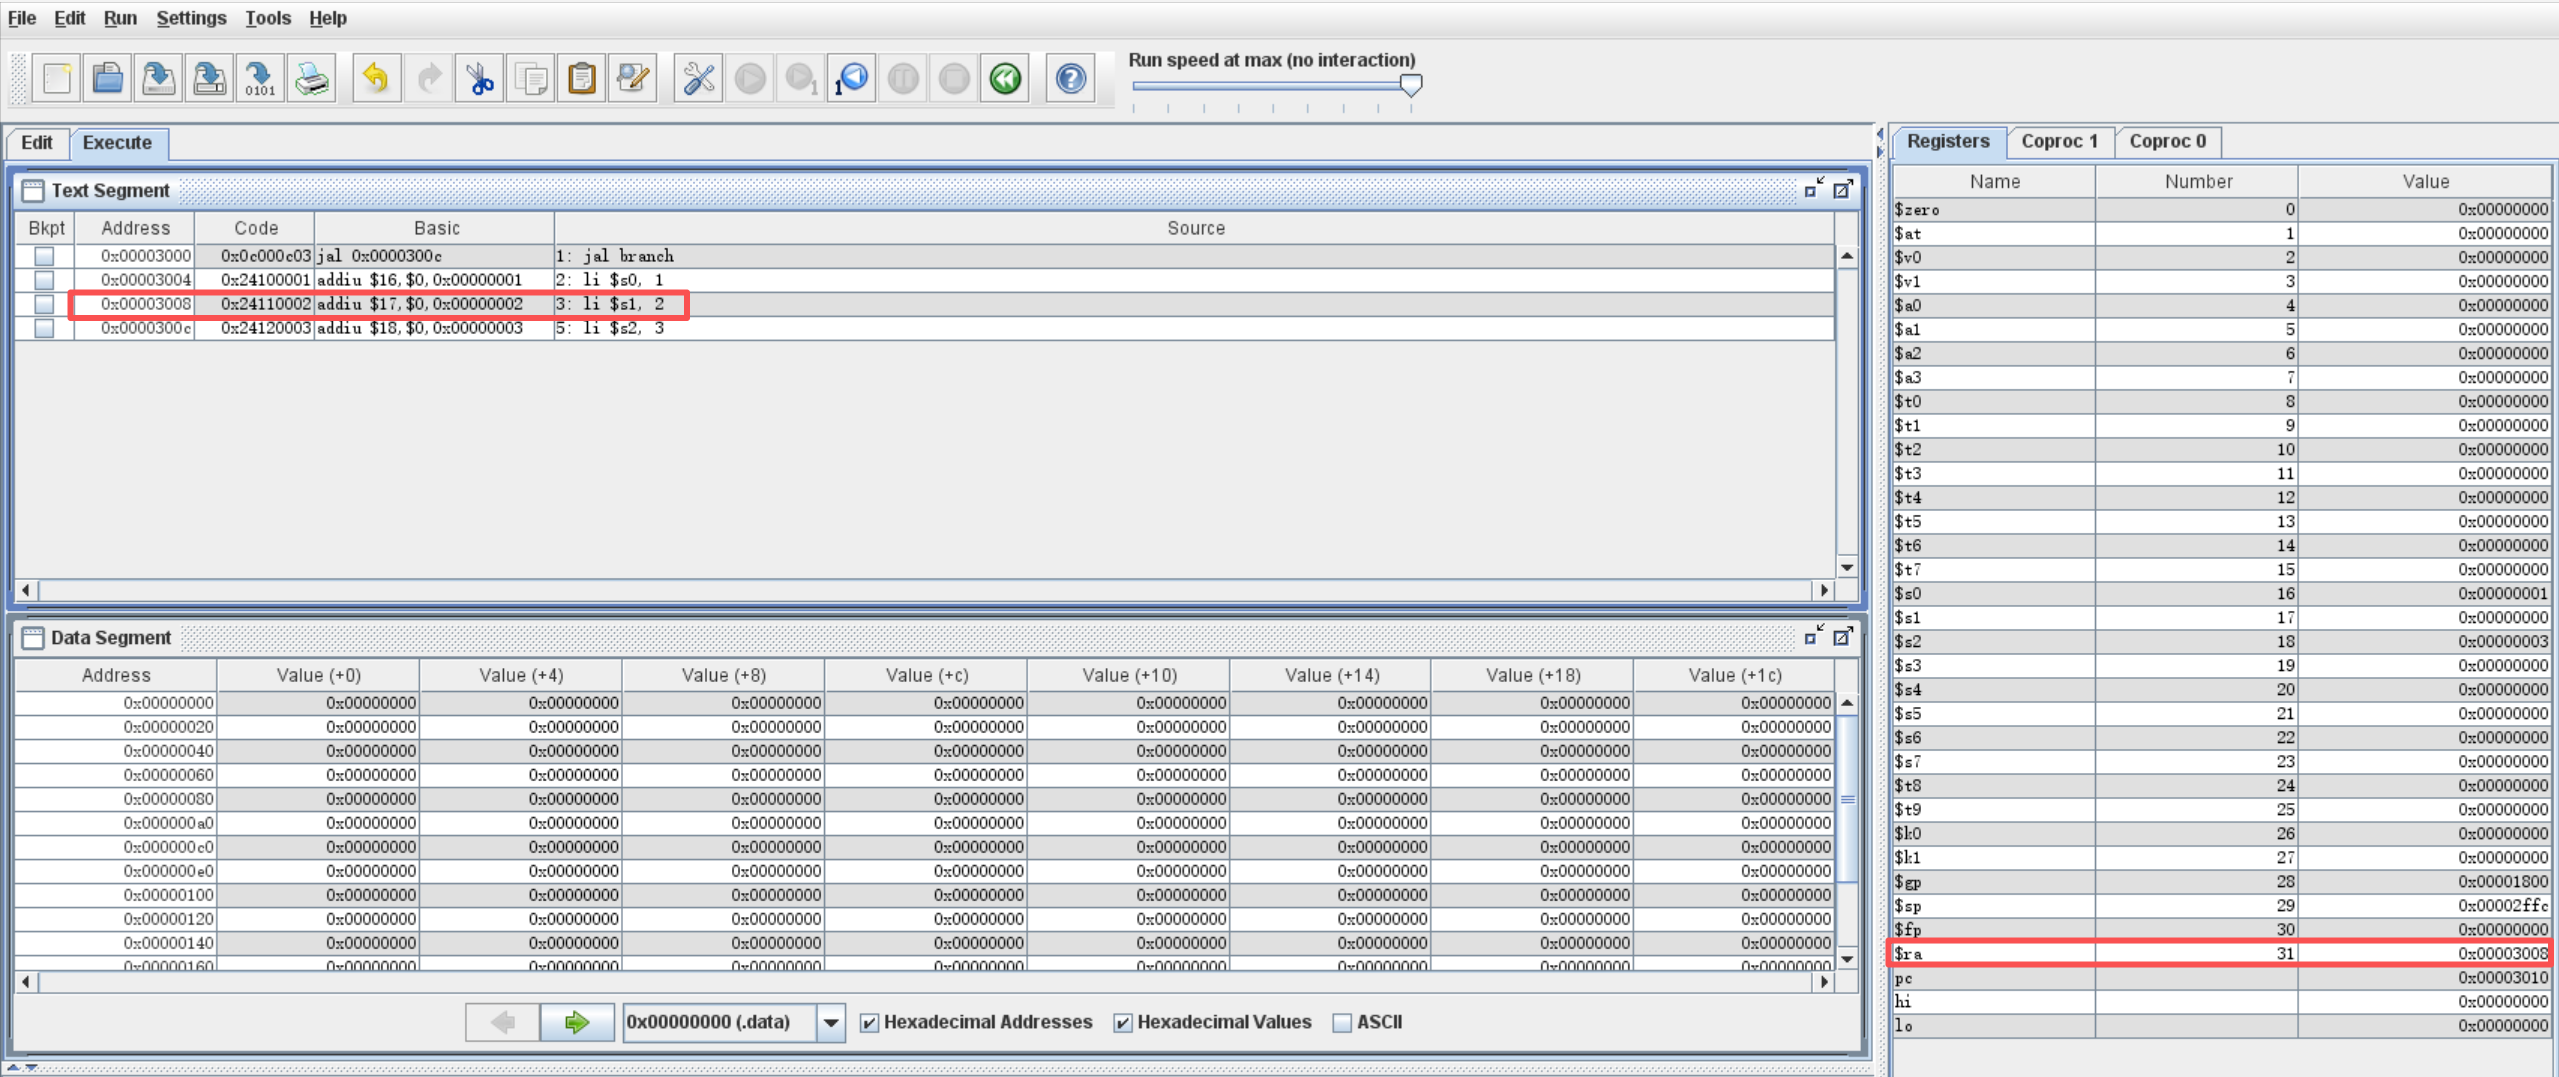The width and height of the screenshot is (2559, 1077).
Task: Click the green next-address arrow button
Action: pyautogui.click(x=577, y=1022)
